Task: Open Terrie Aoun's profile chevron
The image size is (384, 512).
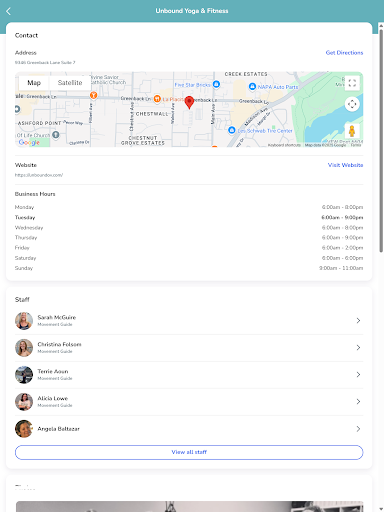Action: click(358, 374)
